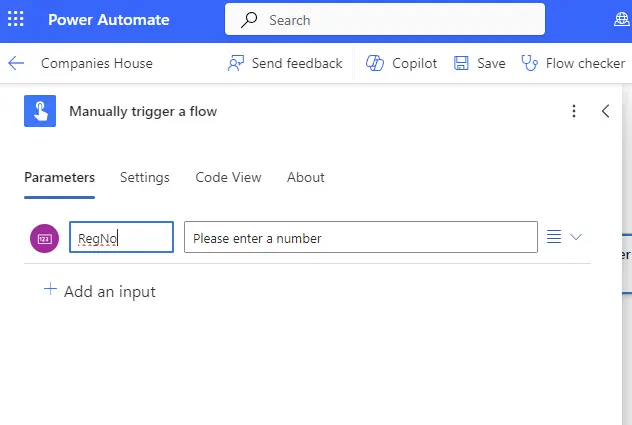Open the trigger's three-dot options menu
This screenshot has height=425, width=632.
574,111
